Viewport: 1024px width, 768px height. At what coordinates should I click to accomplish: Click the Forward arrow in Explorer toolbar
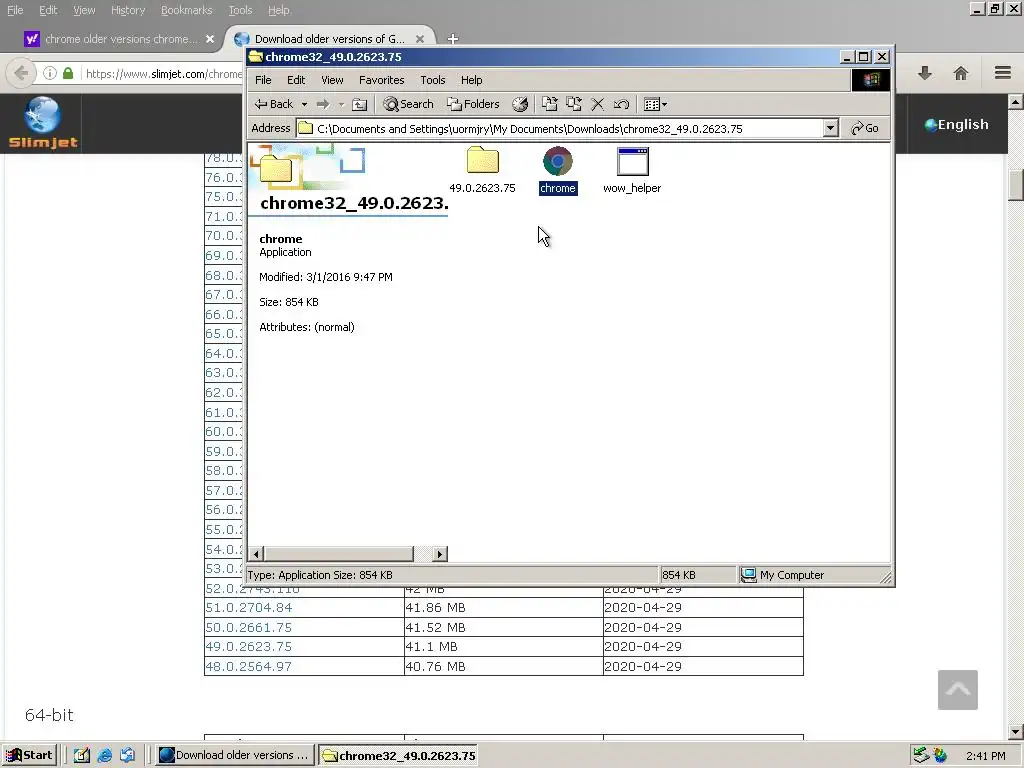pos(323,104)
